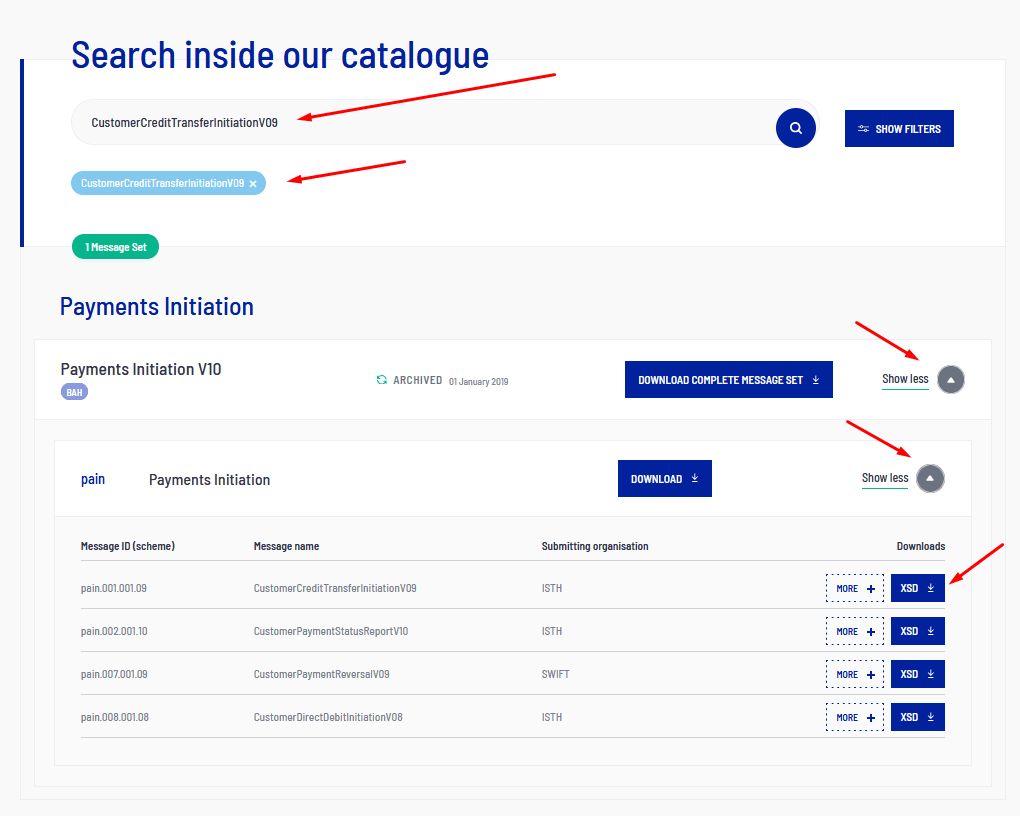Collapse Payments Initiation V10 with round arrow
Image resolution: width=1020 pixels, height=816 pixels.
click(950, 379)
